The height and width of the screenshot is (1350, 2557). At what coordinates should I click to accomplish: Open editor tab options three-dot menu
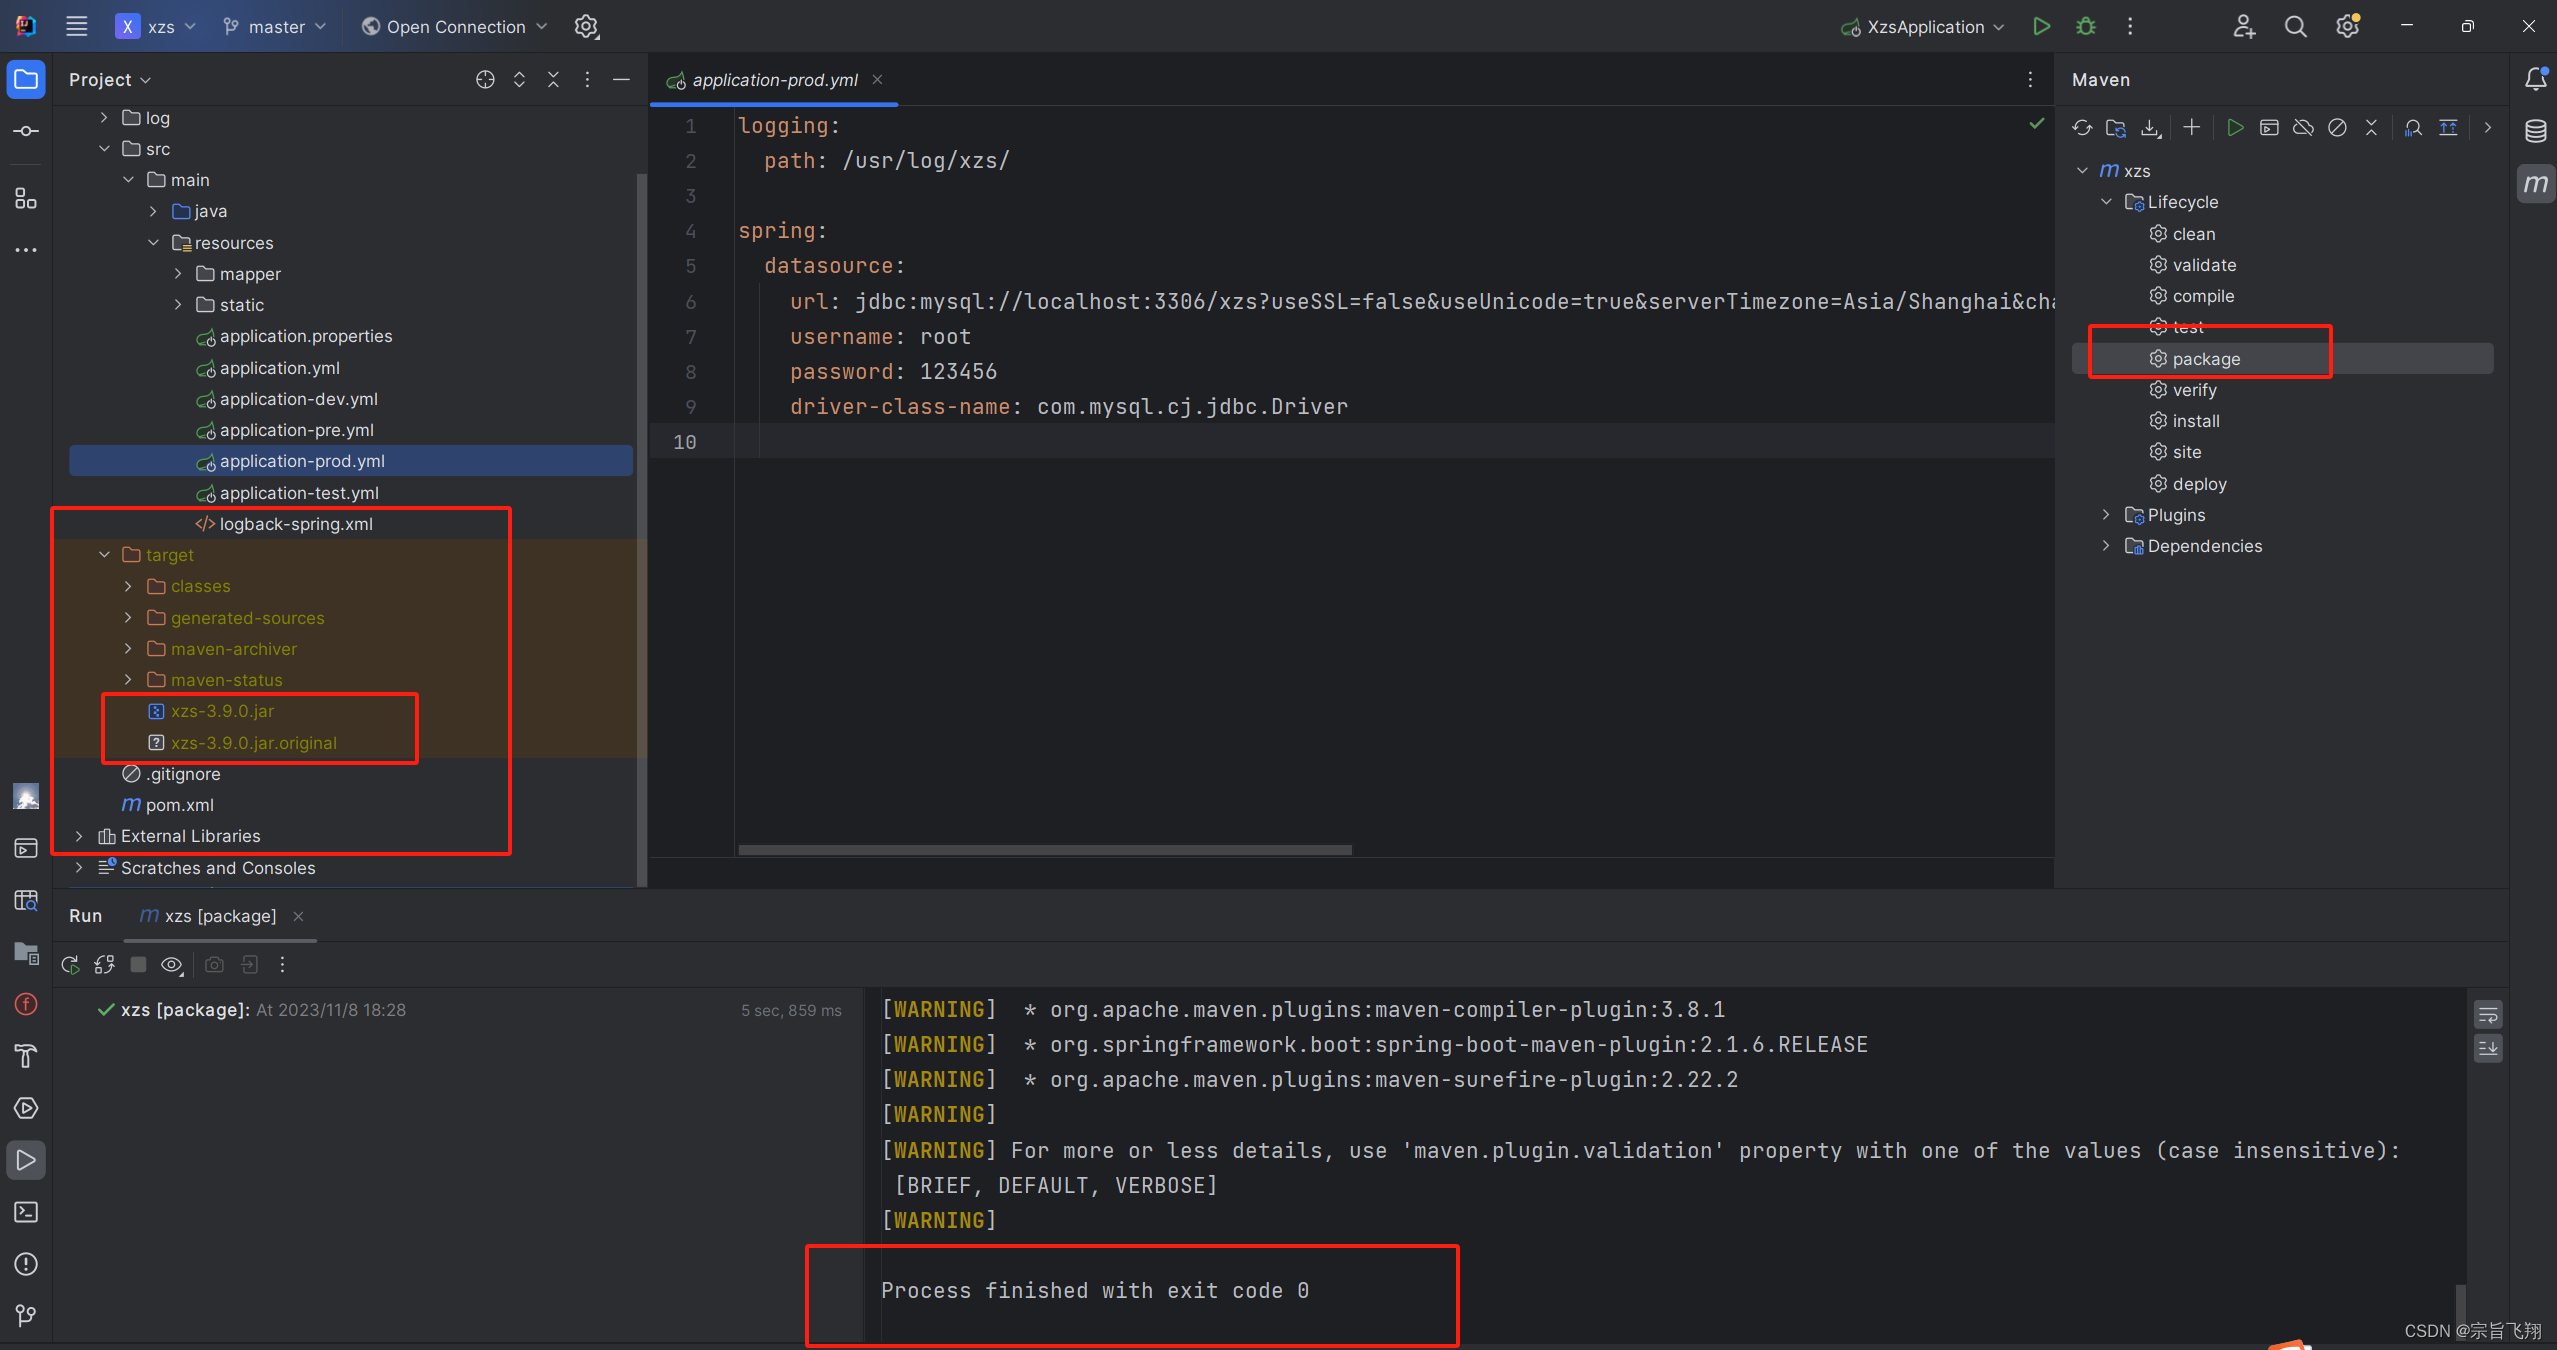pos(2030,80)
